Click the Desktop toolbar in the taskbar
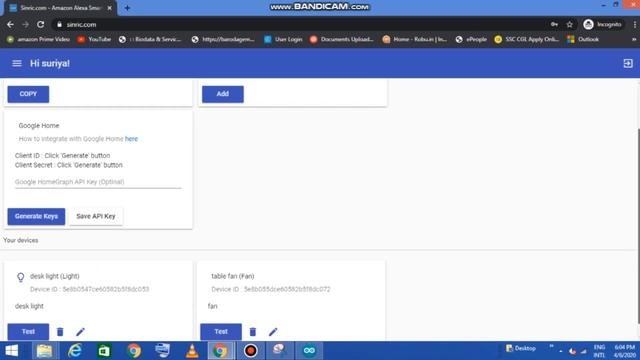The height and width of the screenshot is (360, 640). [x=521, y=348]
